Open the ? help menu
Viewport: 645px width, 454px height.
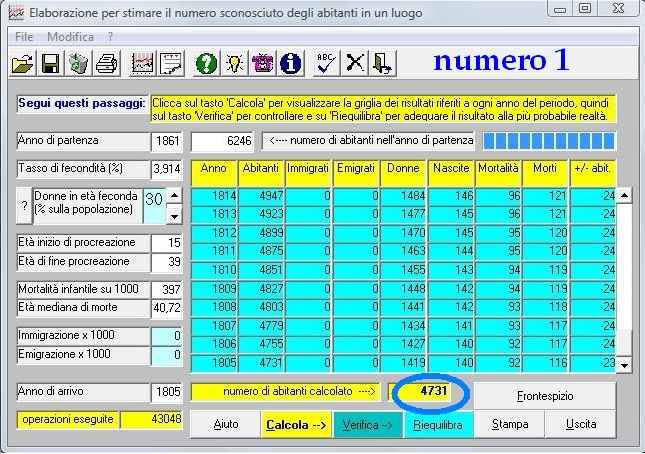(x=110, y=37)
